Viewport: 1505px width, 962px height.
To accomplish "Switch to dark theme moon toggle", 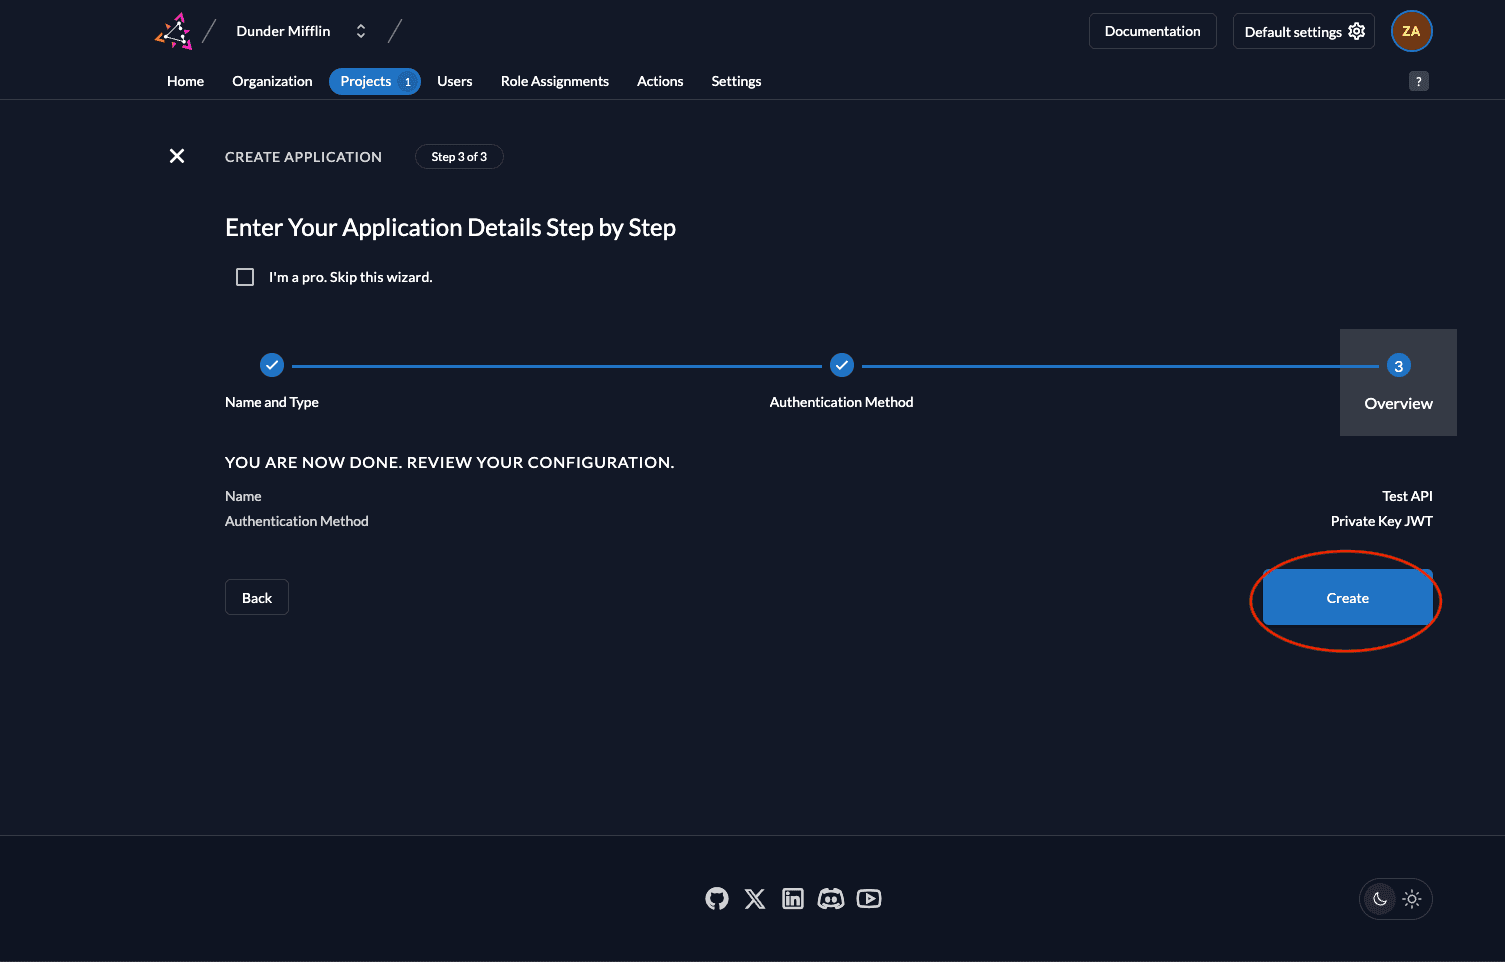I will click(x=1380, y=899).
